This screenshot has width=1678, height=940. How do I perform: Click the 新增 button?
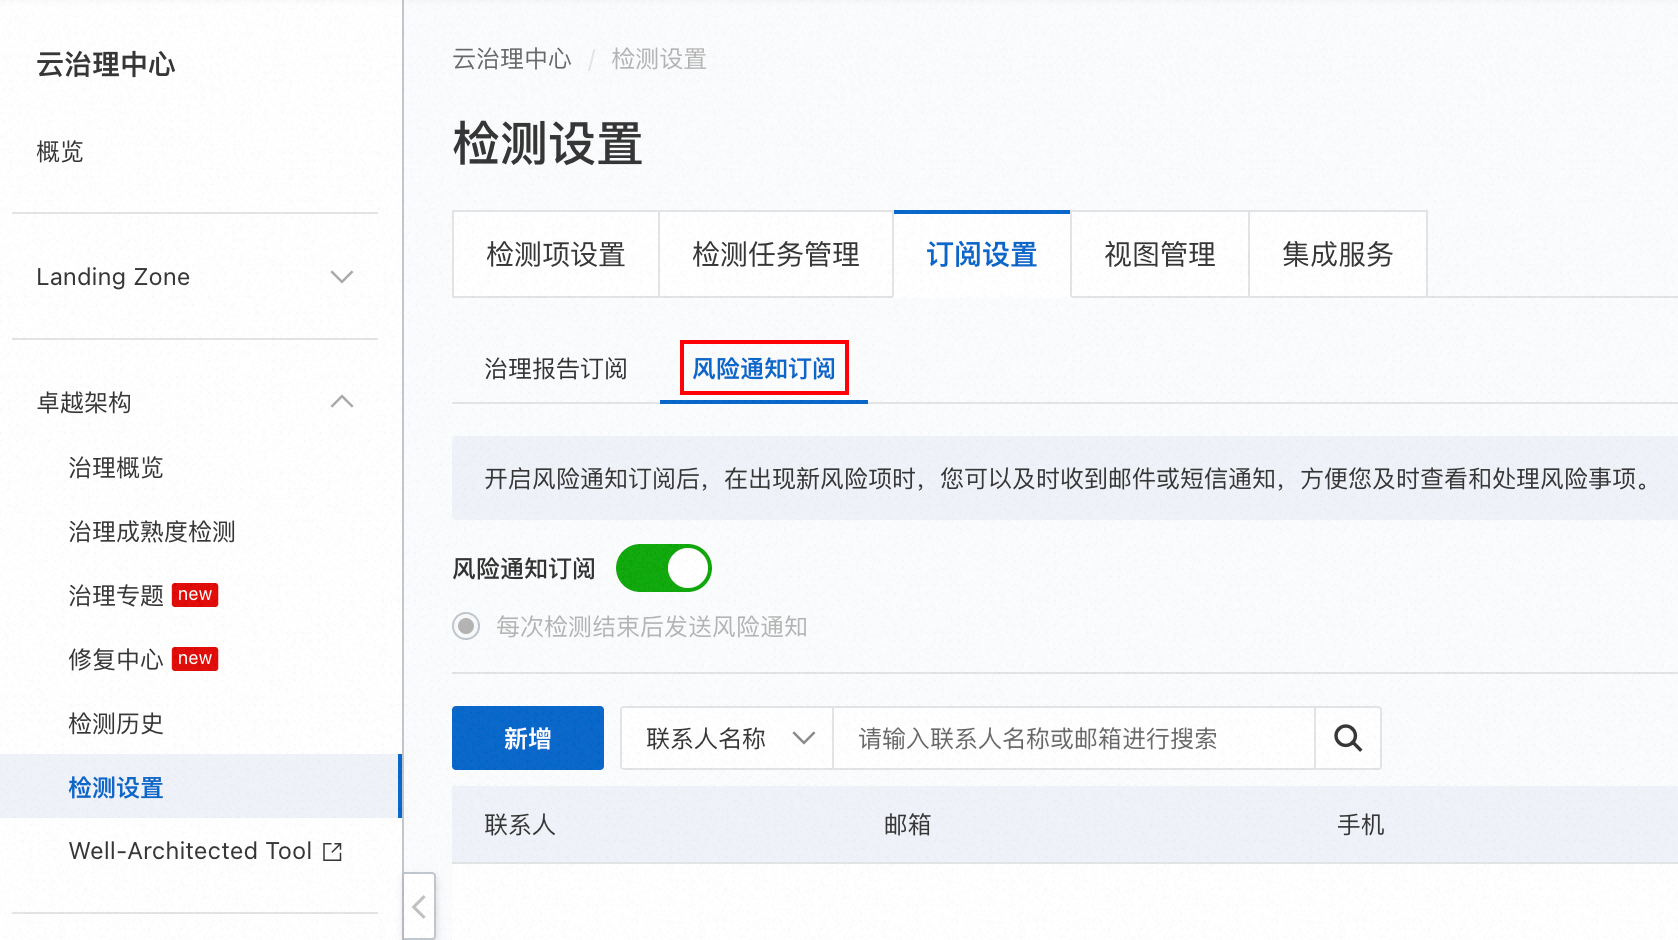pyautogui.click(x=527, y=739)
